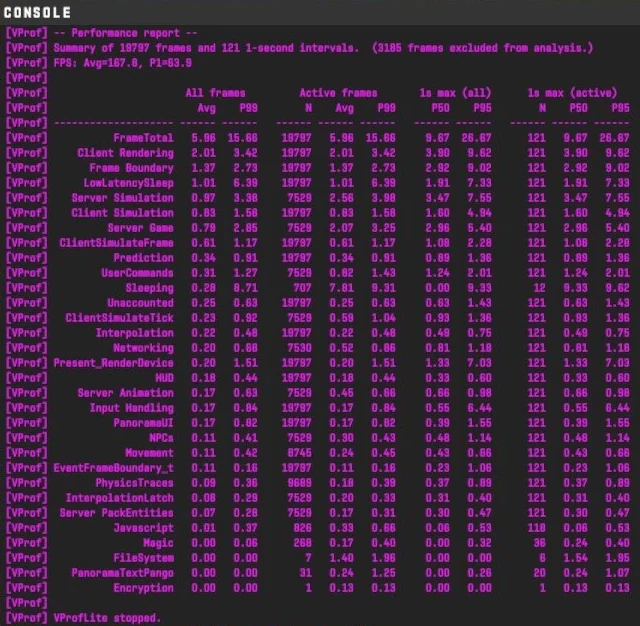Select the Encryption row label
The image size is (640, 626).
tap(143, 588)
